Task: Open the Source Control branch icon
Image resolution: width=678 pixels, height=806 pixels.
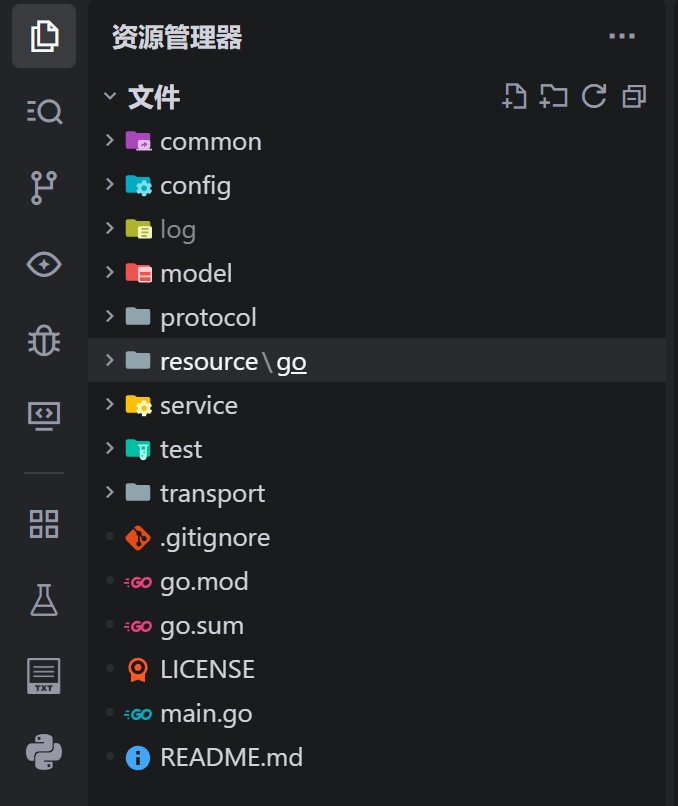Action: (44, 188)
